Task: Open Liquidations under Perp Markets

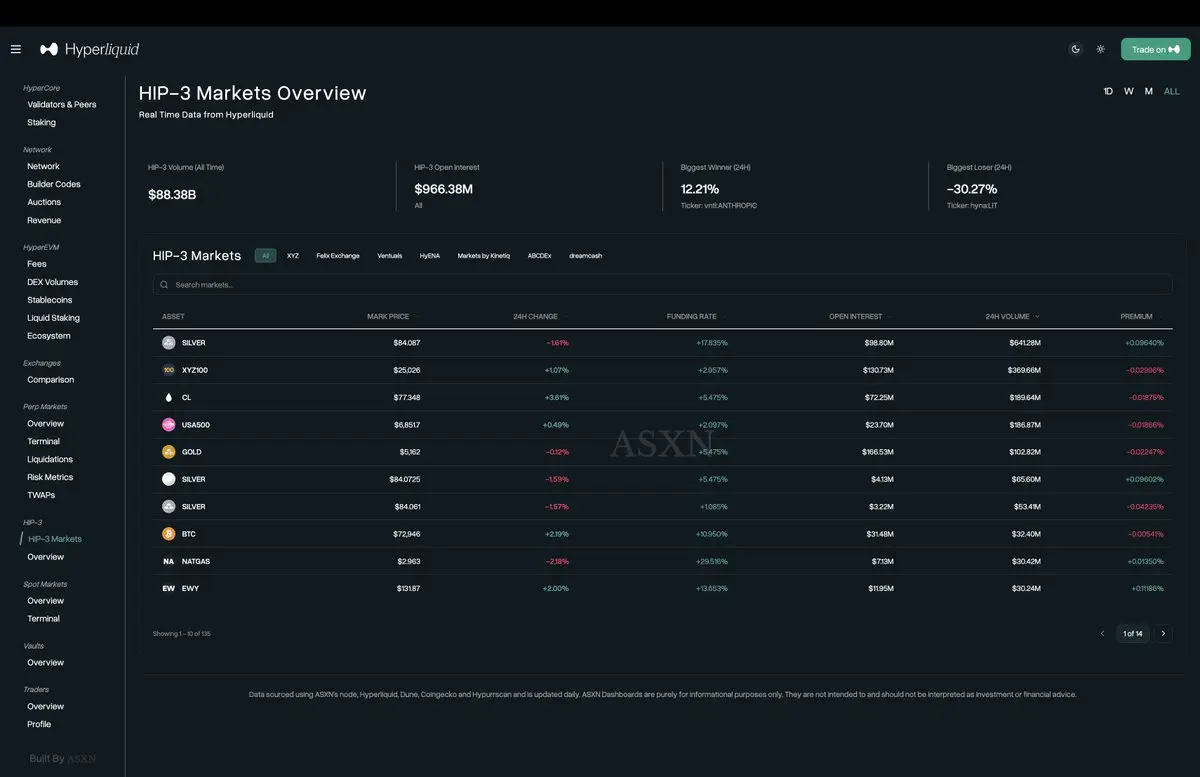Action: click(x=50, y=459)
